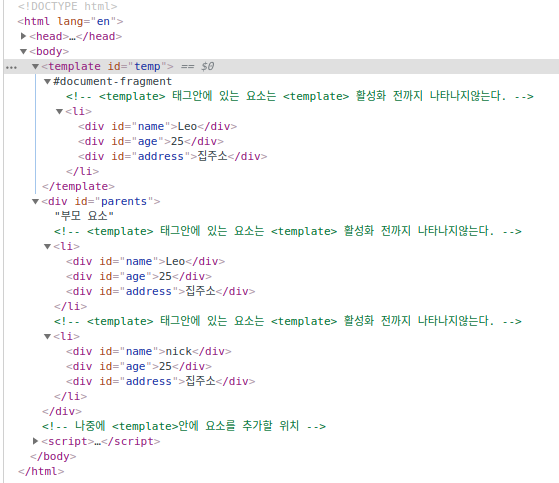
Task: Click the nick text inside name div
Action: (x=179, y=351)
